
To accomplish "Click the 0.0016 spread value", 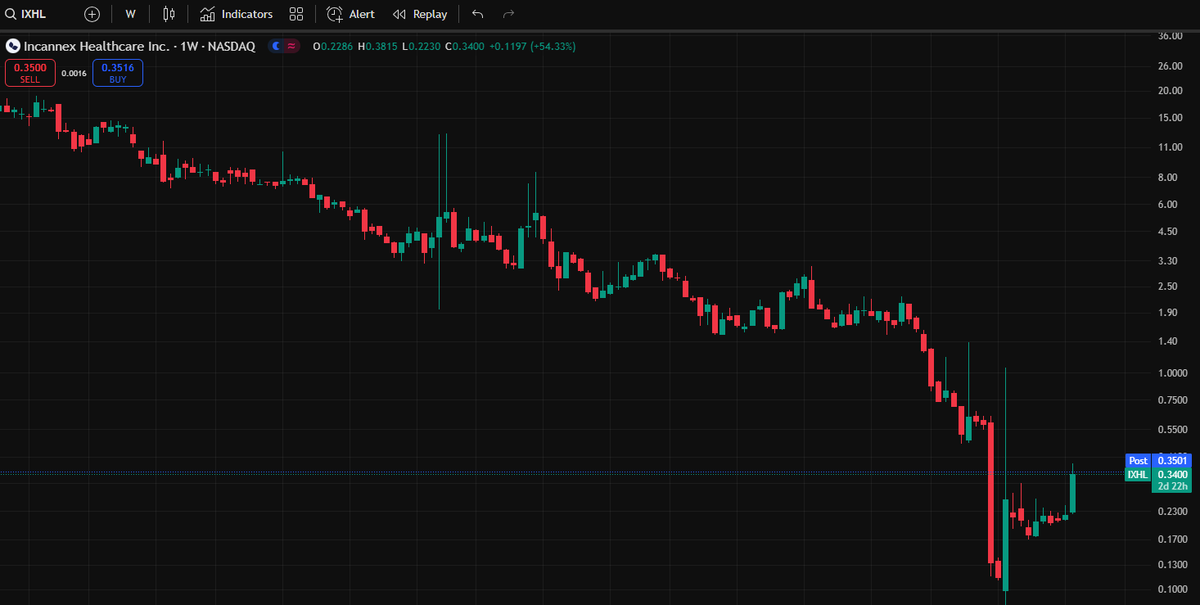I will point(74,73).
